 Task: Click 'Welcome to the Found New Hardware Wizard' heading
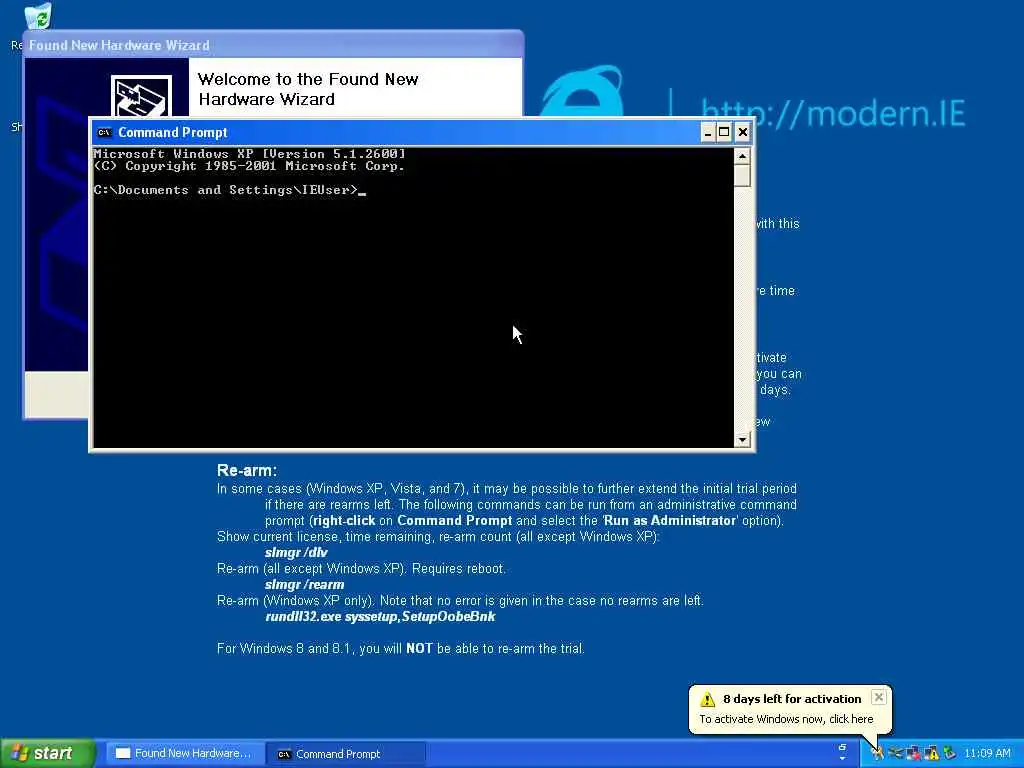pyautogui.click(x=308, y=89)
